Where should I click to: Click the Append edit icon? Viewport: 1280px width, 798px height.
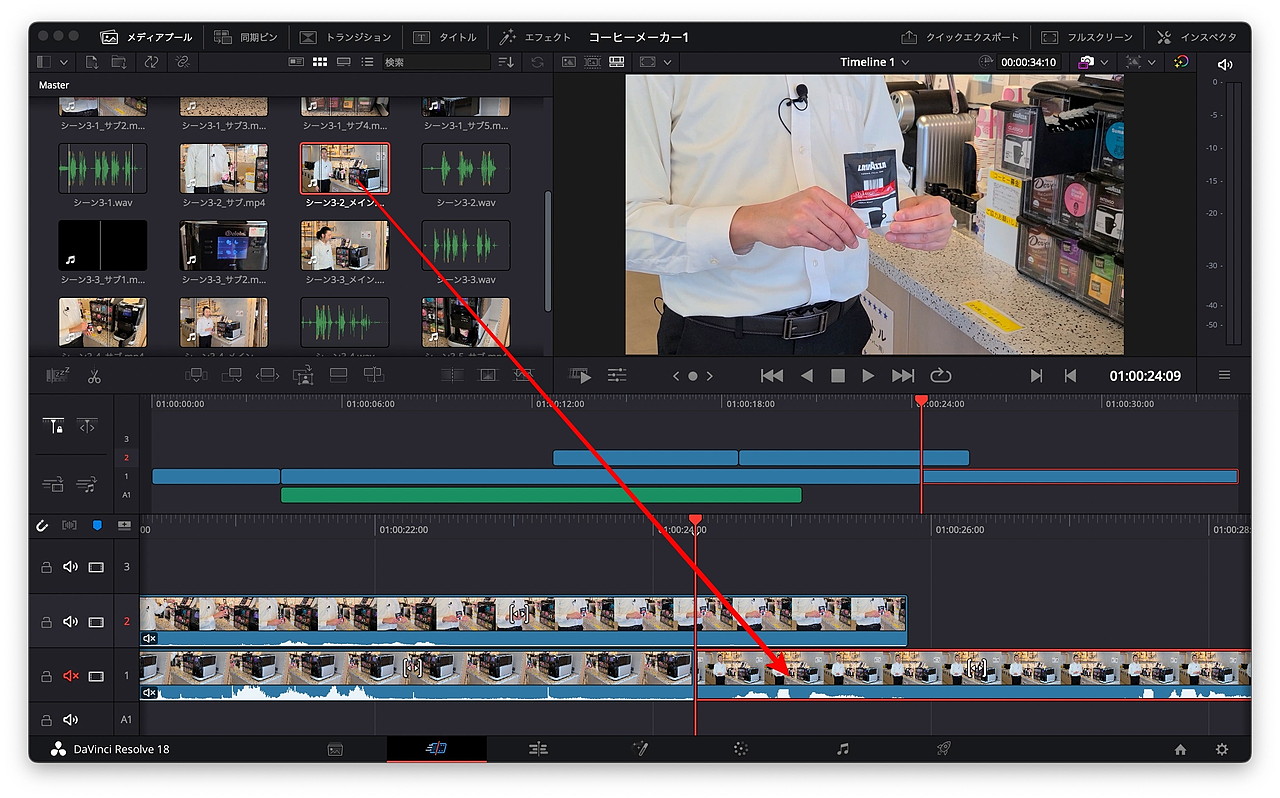(231, 375)
